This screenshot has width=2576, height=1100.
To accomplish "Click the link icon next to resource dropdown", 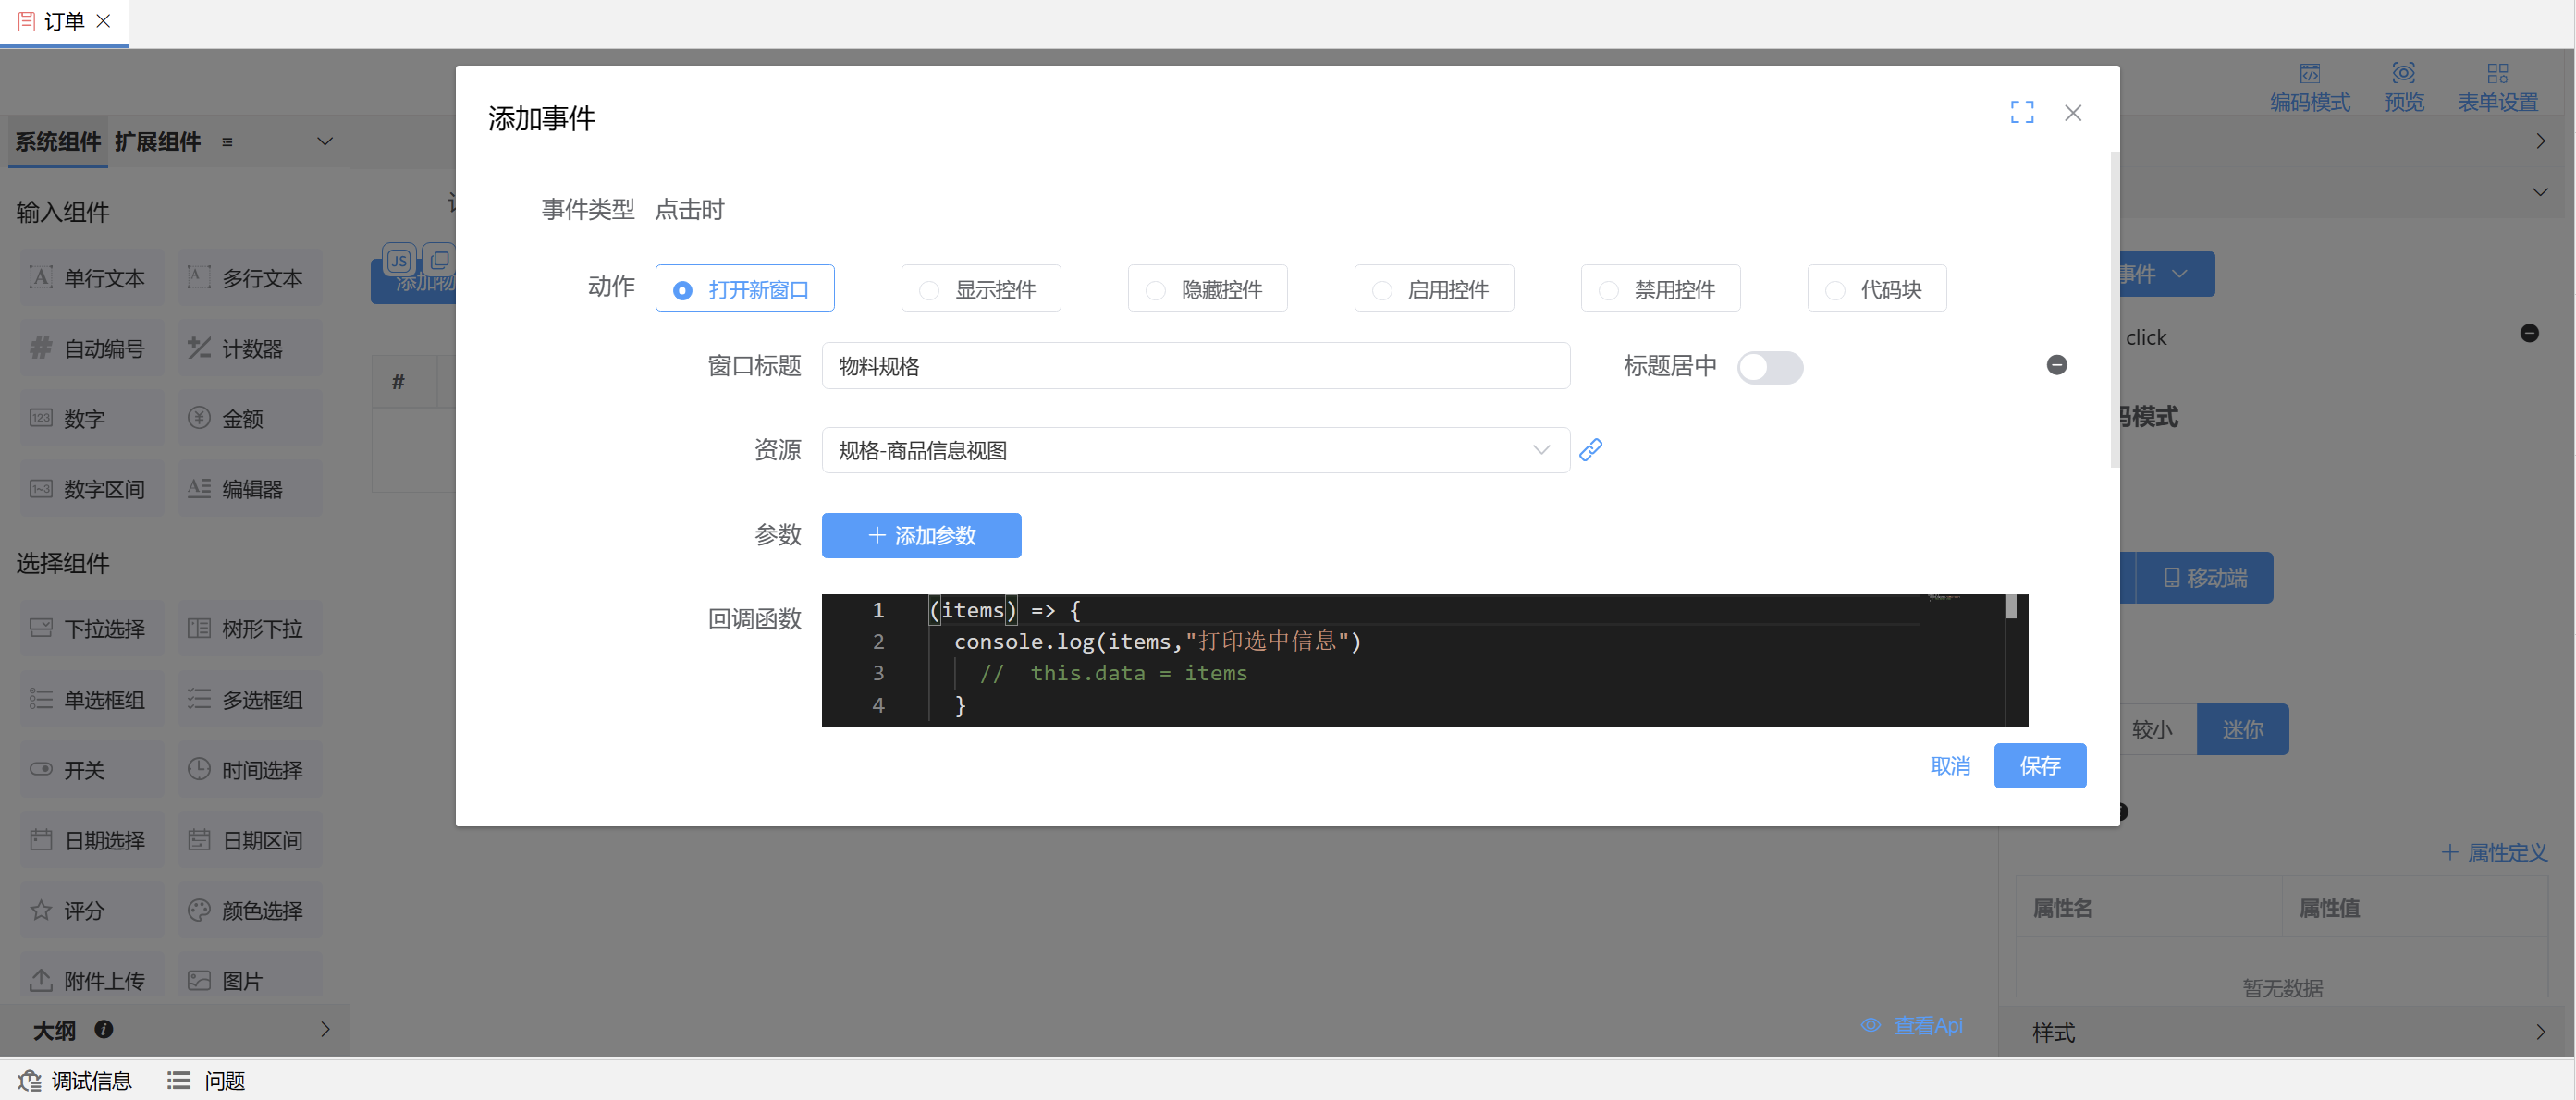I will (1590, 450).
